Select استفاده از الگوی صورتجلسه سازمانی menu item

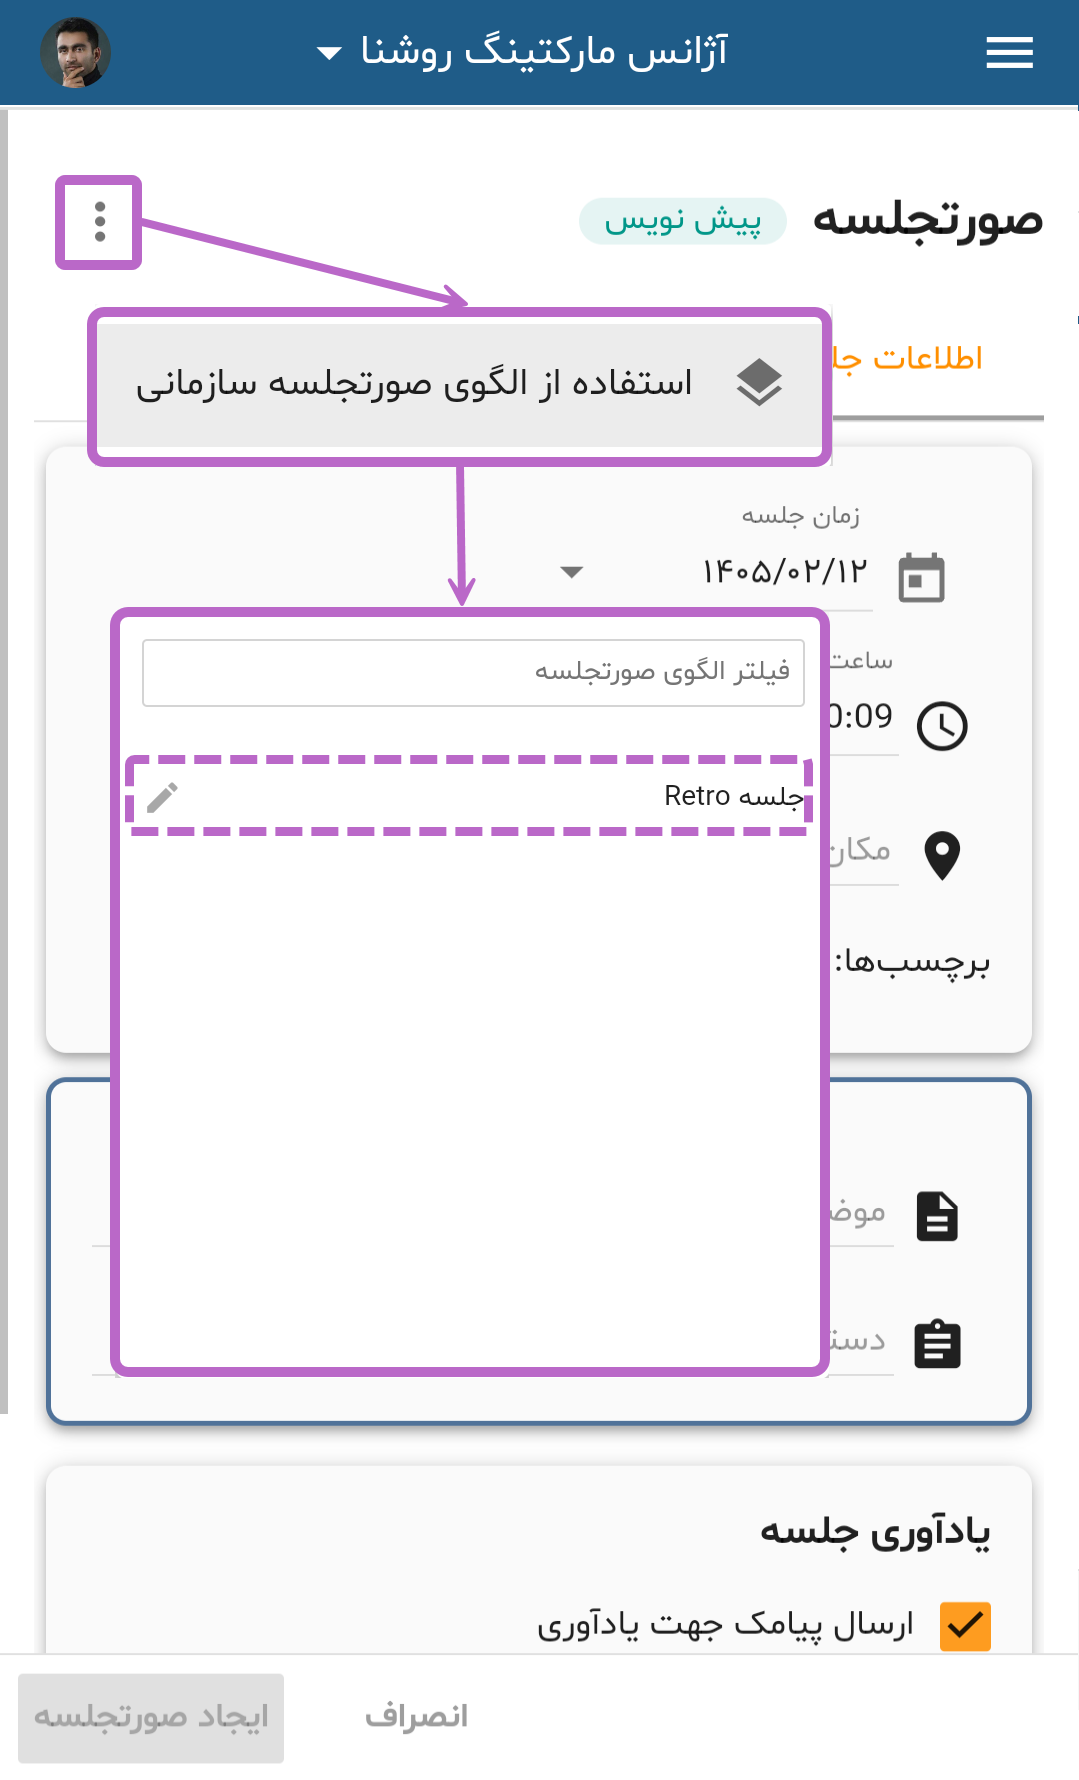click(460, 385)
